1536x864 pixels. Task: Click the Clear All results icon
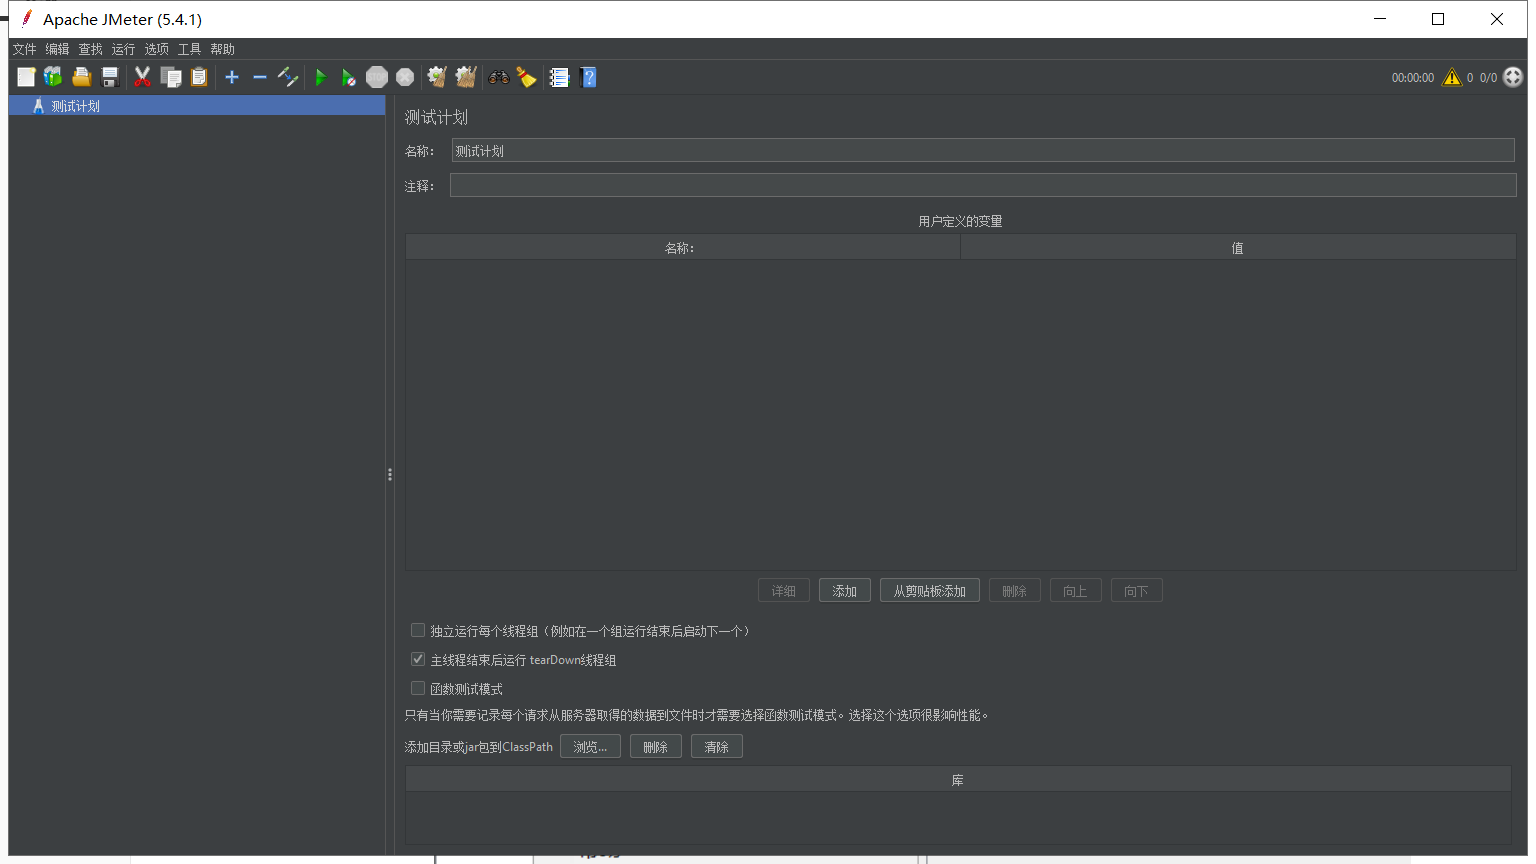pyautogui.click(x=466, y=77)
